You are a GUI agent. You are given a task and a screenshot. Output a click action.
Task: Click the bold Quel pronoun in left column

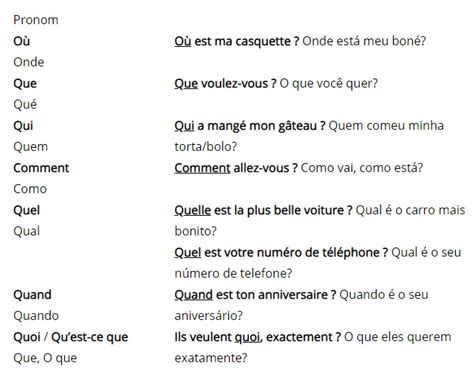point(27,210)
